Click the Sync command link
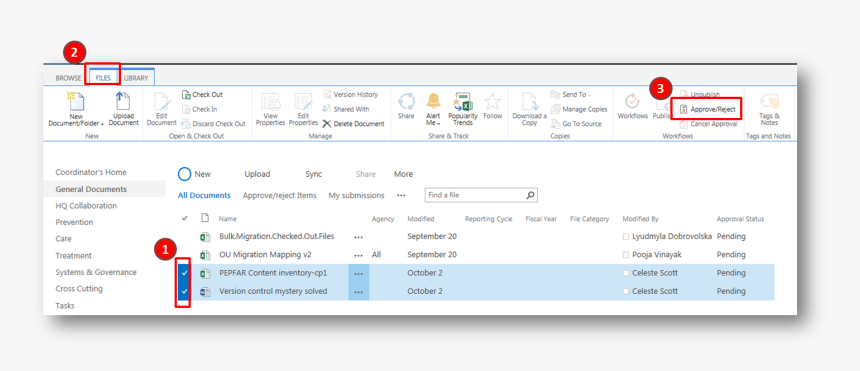Image resolution: width=860 pixels, height=371 pixels. tap(314, 174)
